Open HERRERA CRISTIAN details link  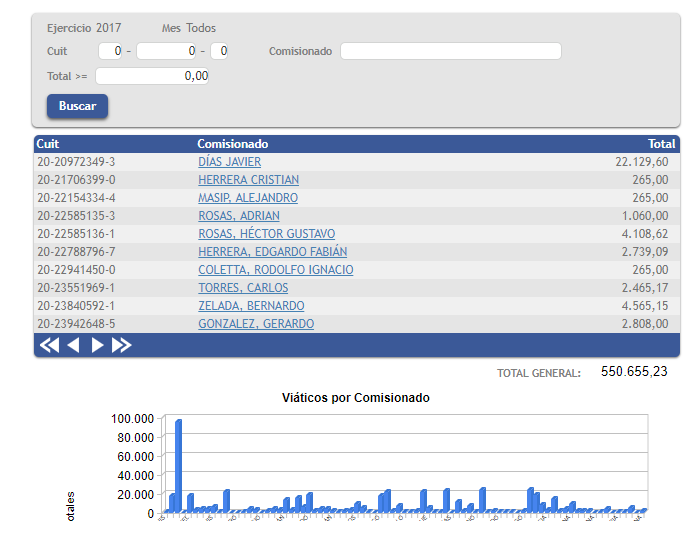tap(248, 180)
